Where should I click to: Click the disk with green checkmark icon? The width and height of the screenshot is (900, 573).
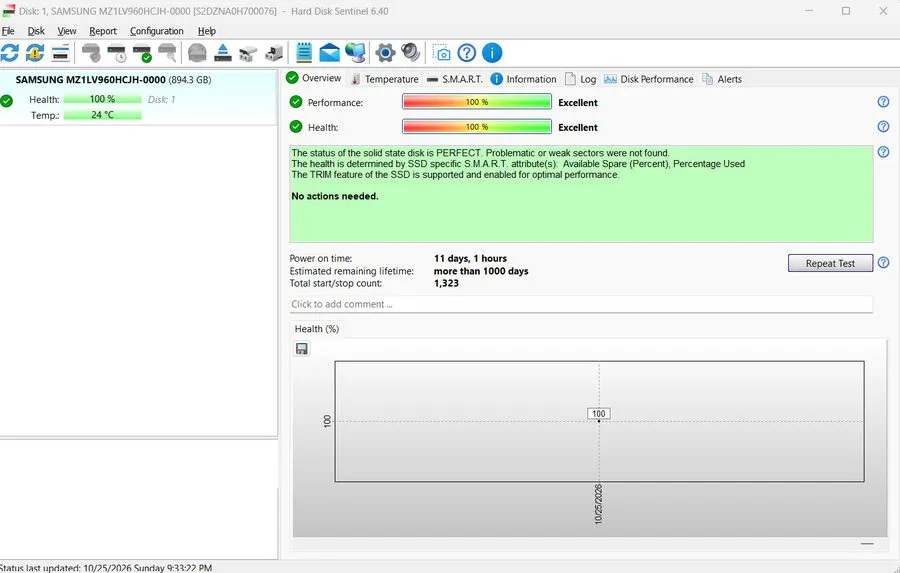coord(142,53)
